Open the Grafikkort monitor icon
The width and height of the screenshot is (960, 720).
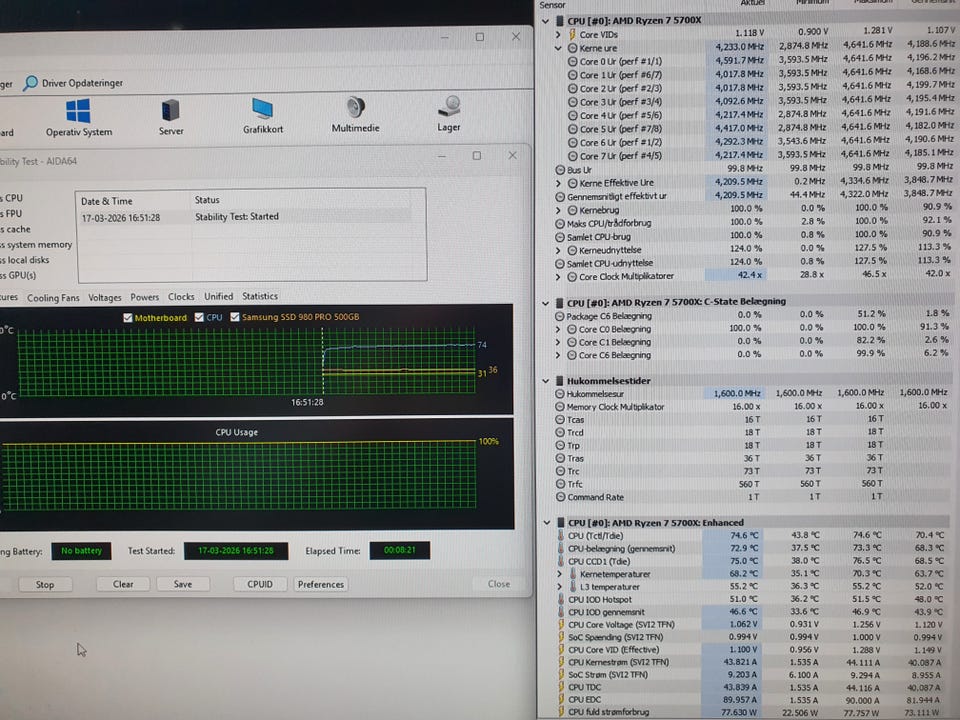pyautogui.click(x=263, y=109)
